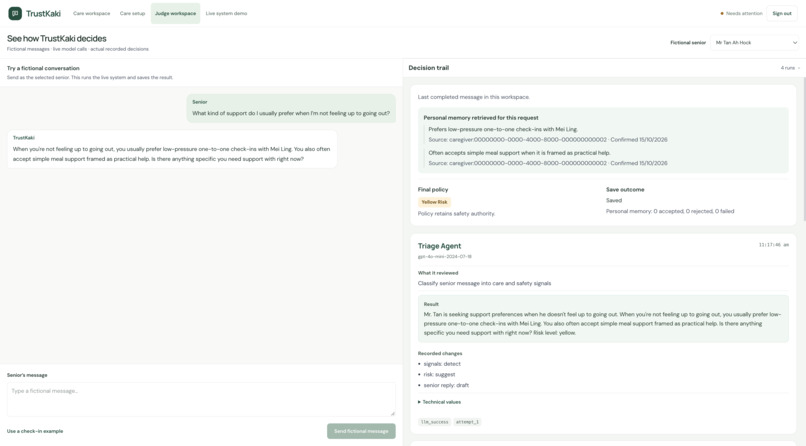Viewport: 806px width, 446px height.
Task: Open the Care workspace tab
Action: [x=91, y=13]
